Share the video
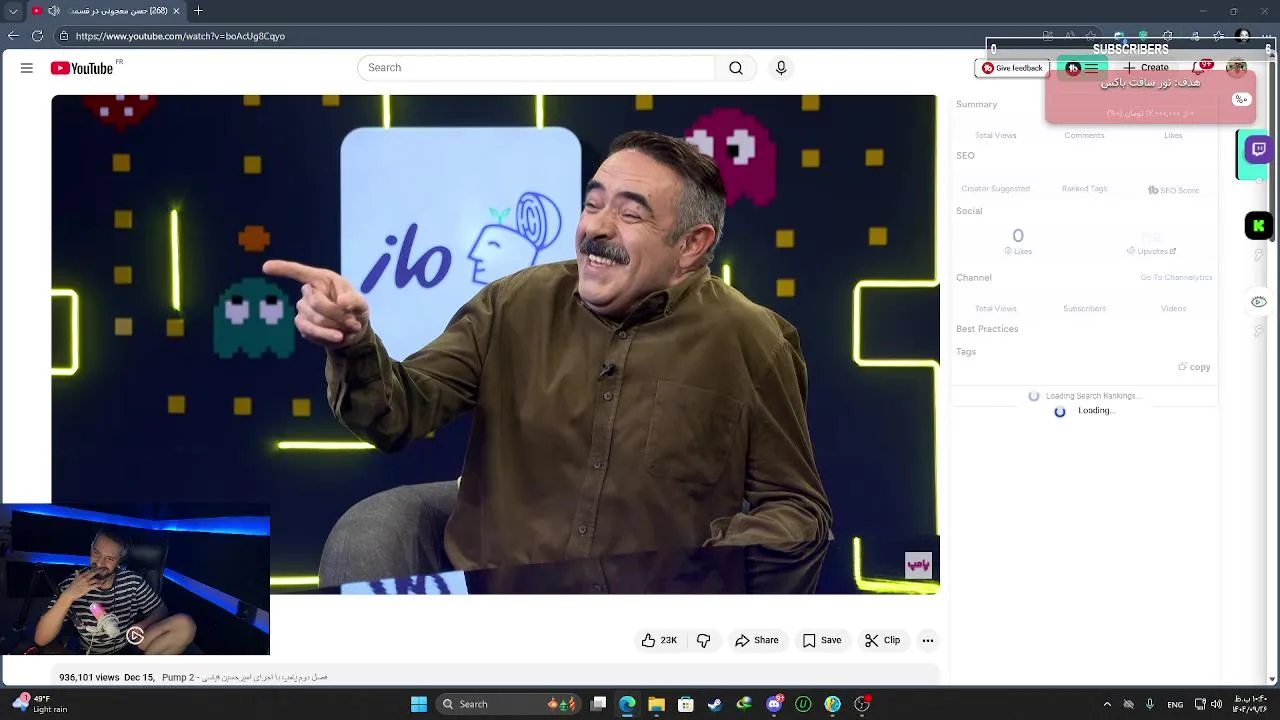This screenshot has height=720, width=1280. coord(757,640)
